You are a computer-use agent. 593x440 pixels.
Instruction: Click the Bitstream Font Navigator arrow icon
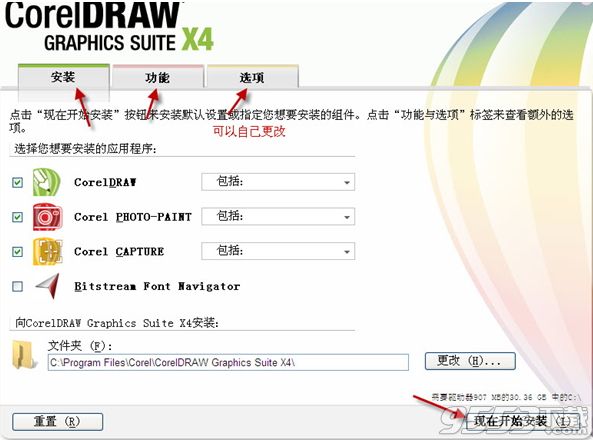pos(48,286)
